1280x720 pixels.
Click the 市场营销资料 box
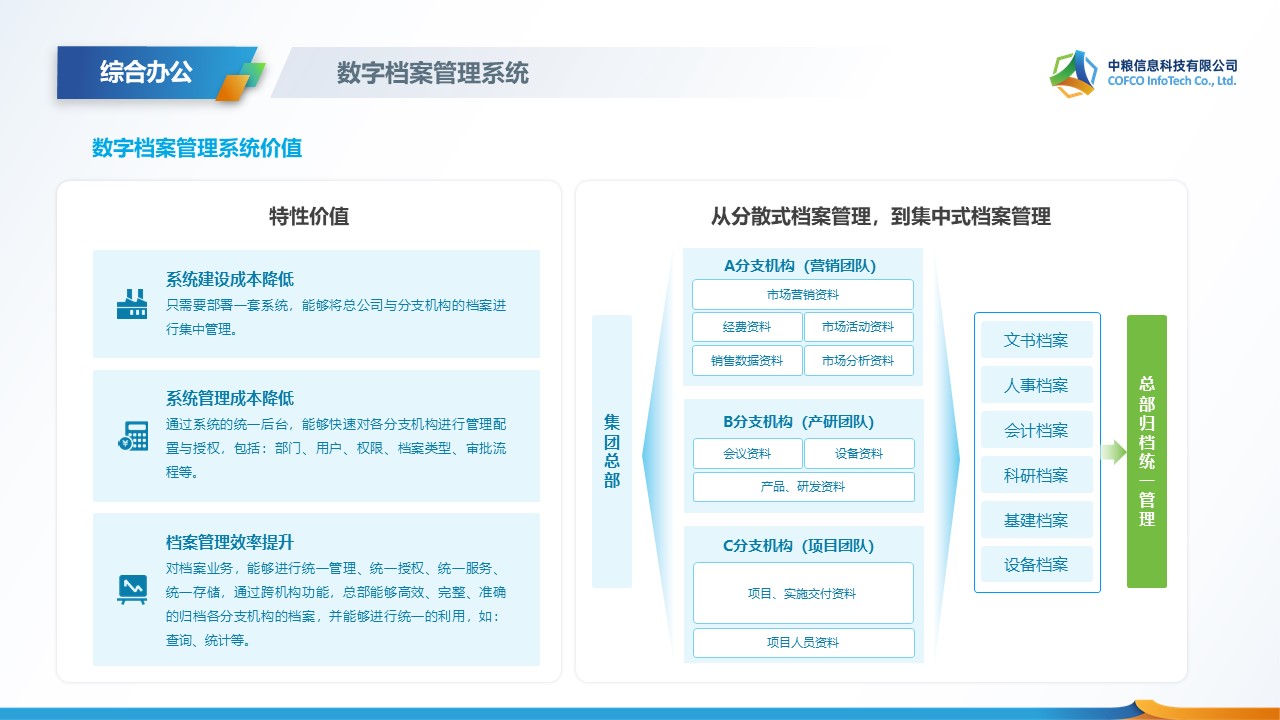pos(802,294)
